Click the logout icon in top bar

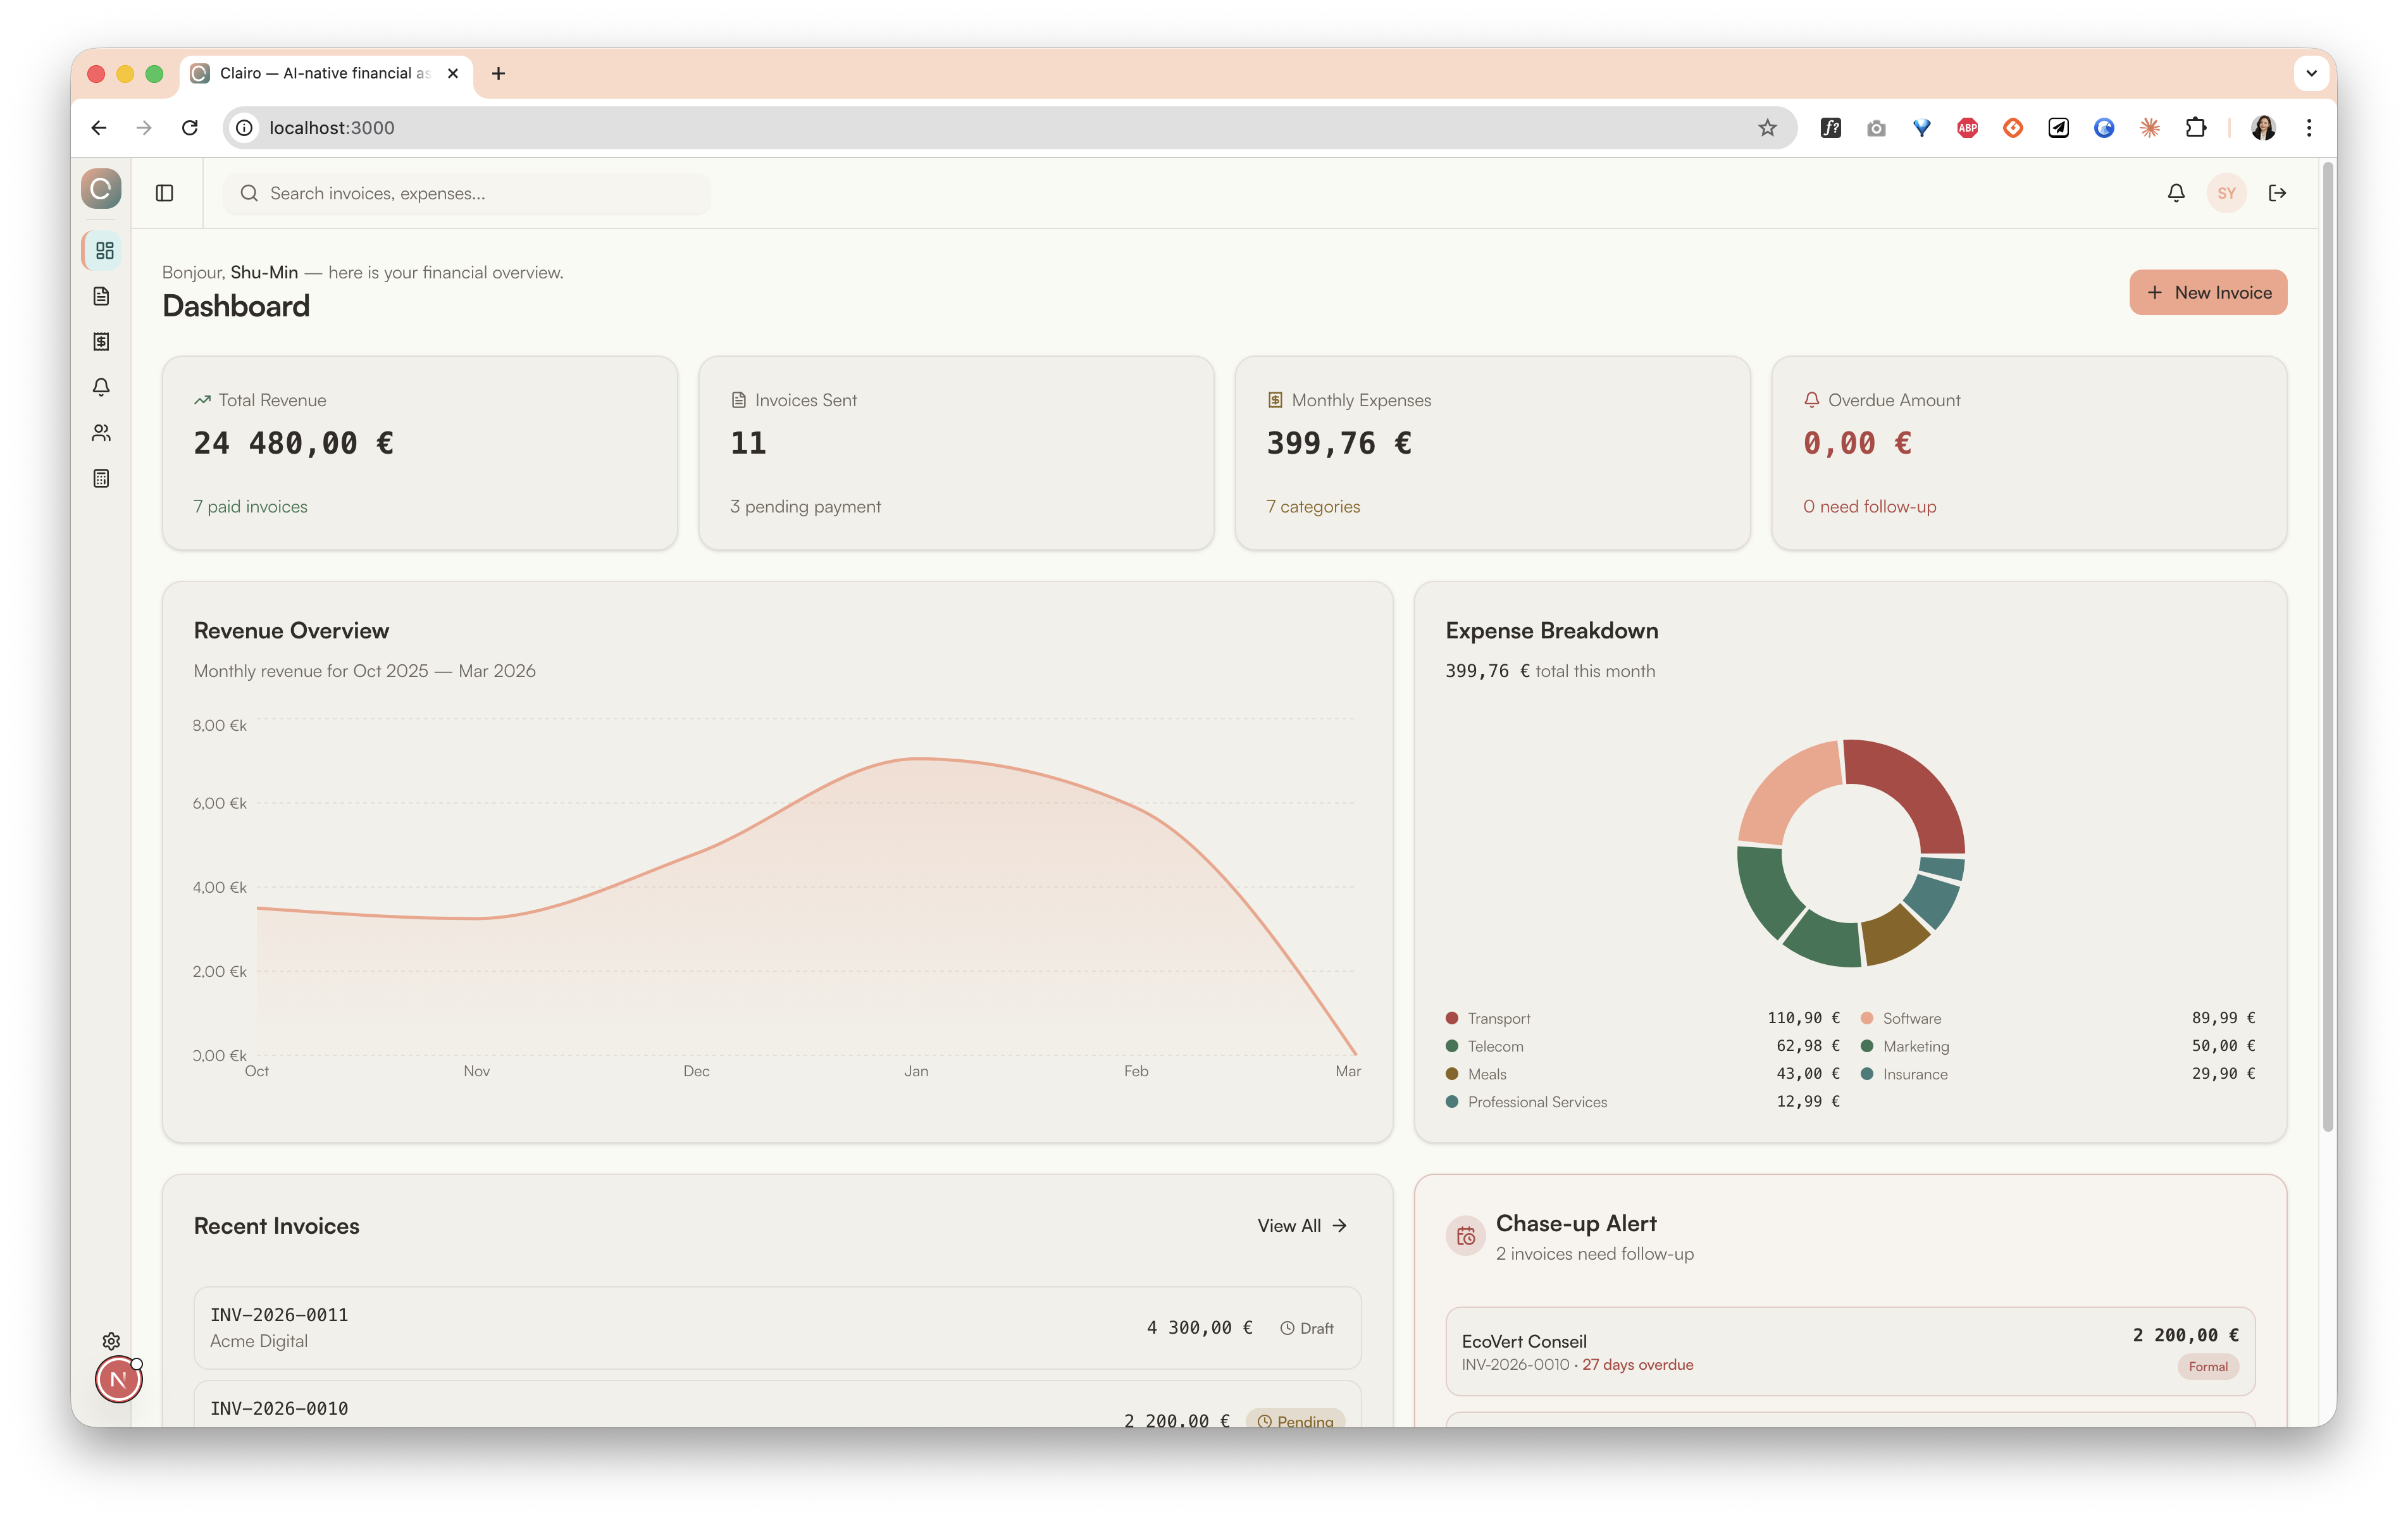(x=2278, y=193)
